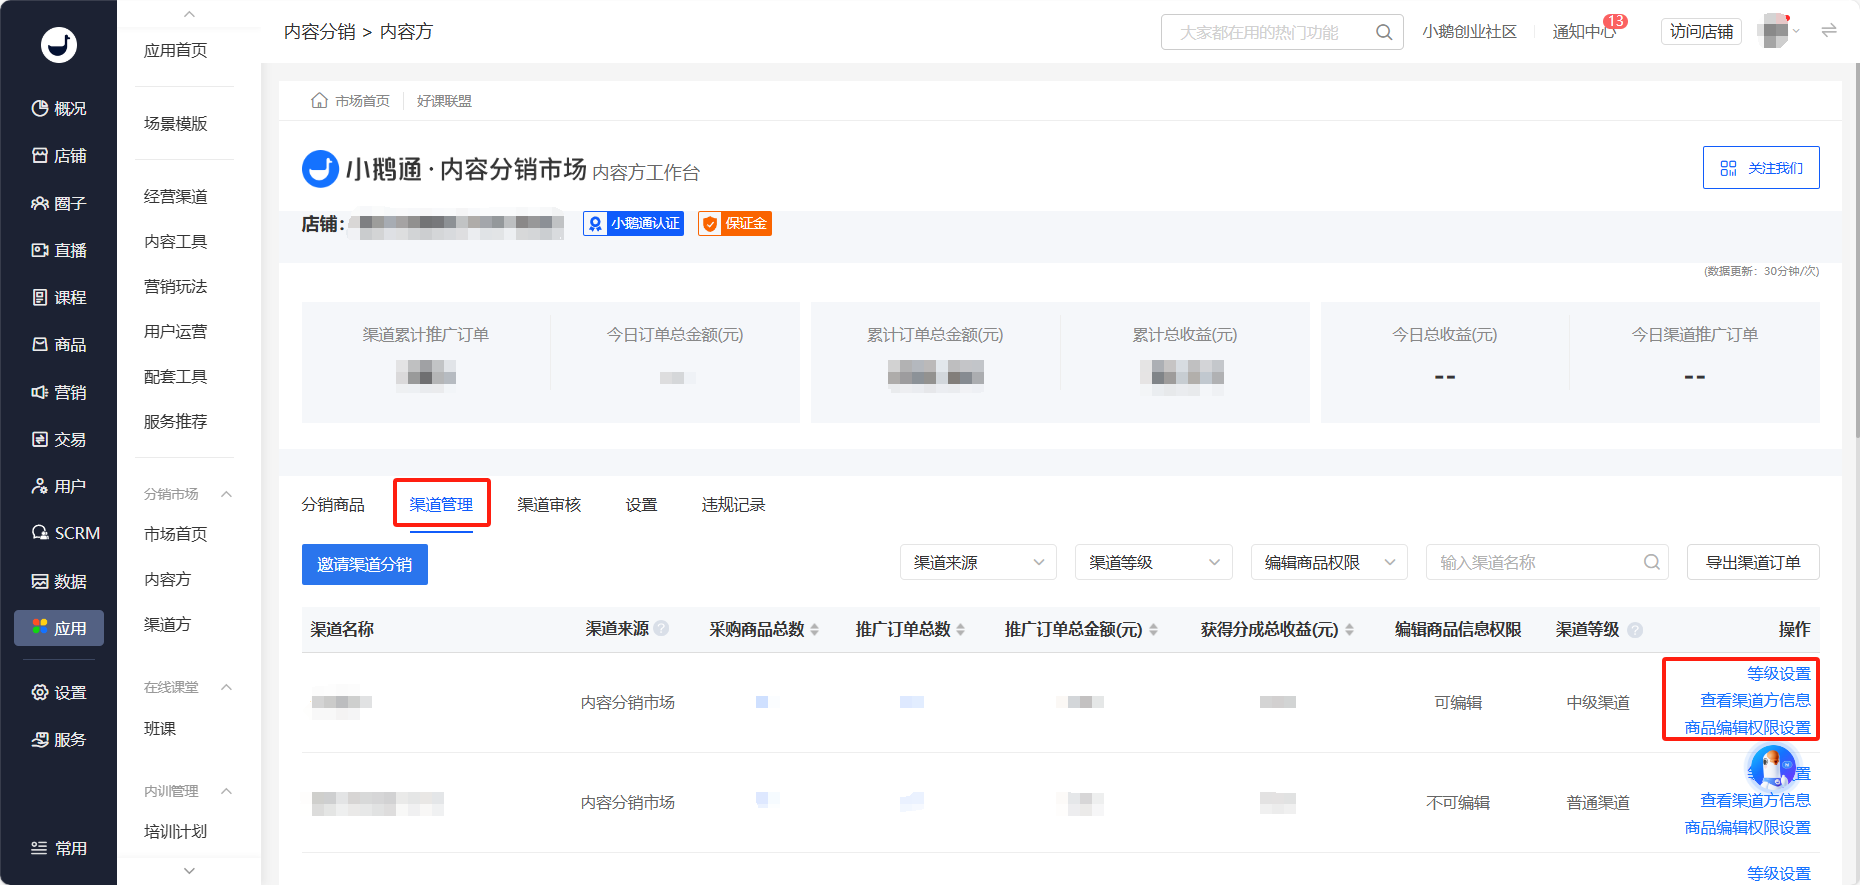Open SCRM section in sidebar
The image size is (1860, 885).
pos(65,533)
